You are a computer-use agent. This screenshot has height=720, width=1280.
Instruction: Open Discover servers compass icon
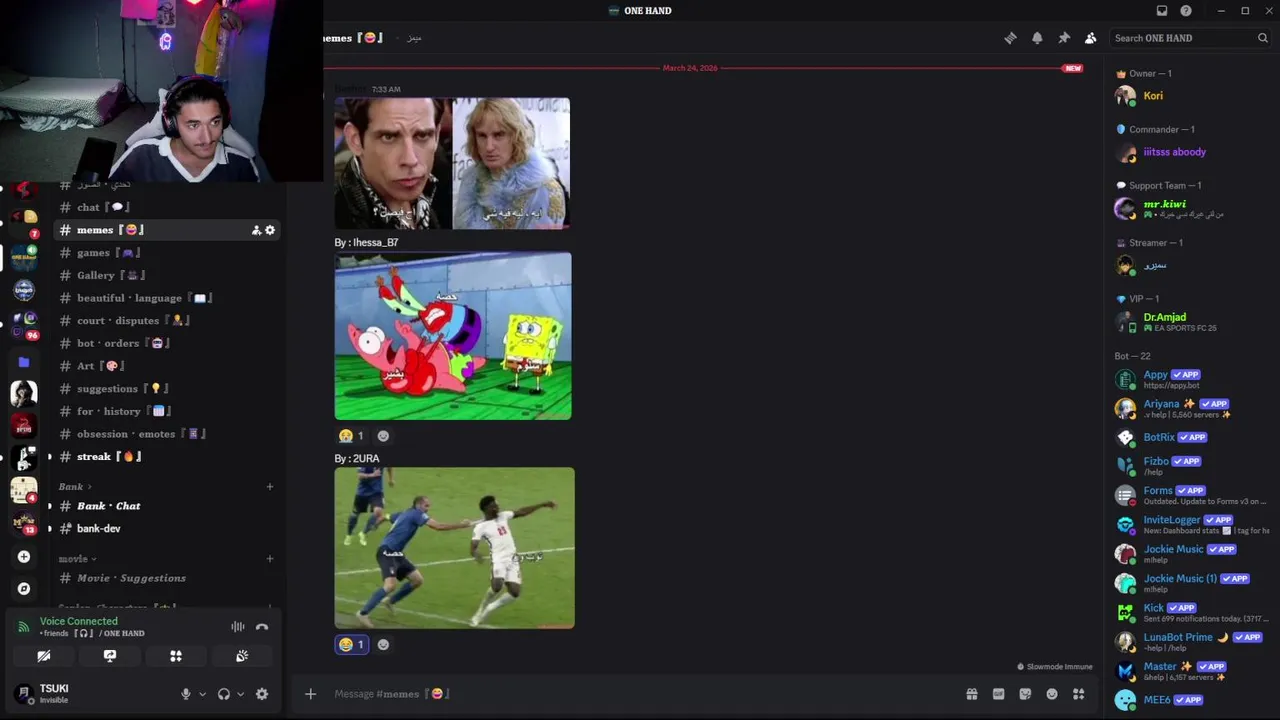coord(24,589)
